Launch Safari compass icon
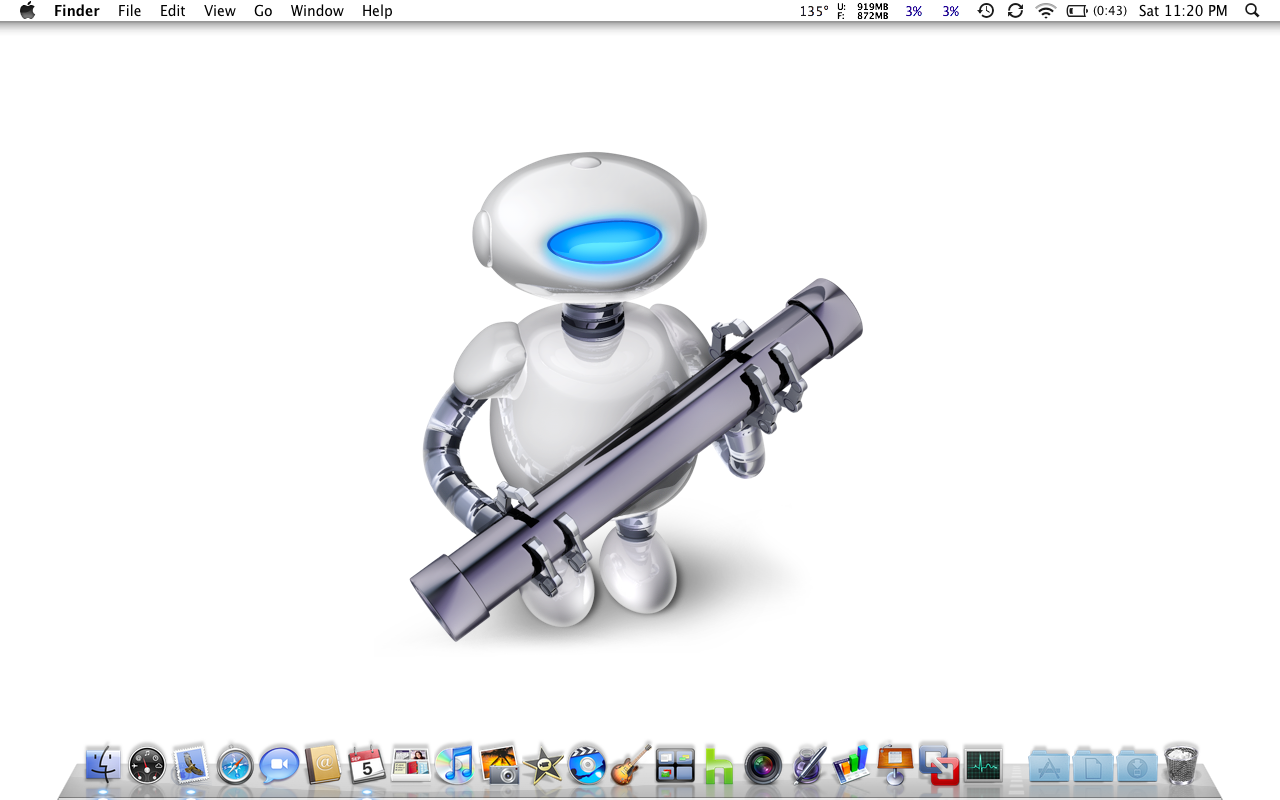Screen dimensions: 1280x800 tap(235, 766)
